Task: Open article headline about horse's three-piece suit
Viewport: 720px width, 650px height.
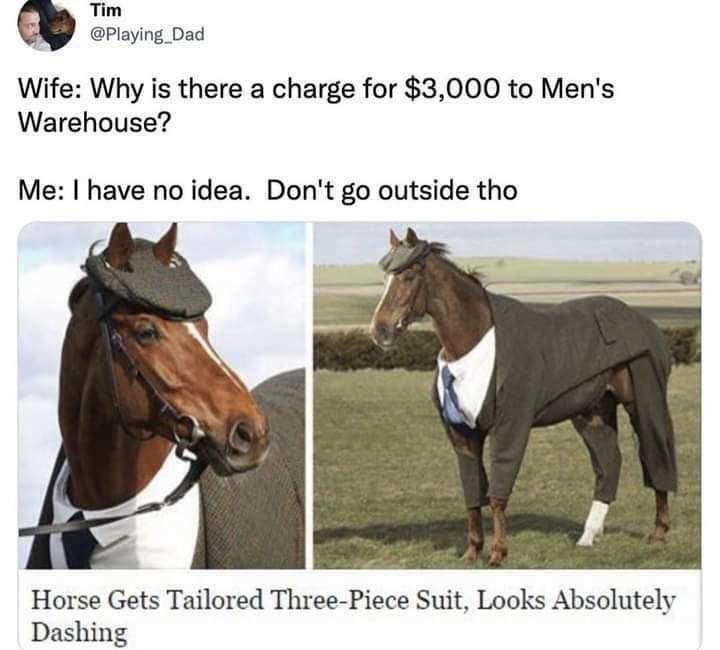Action: coord(354,615)
